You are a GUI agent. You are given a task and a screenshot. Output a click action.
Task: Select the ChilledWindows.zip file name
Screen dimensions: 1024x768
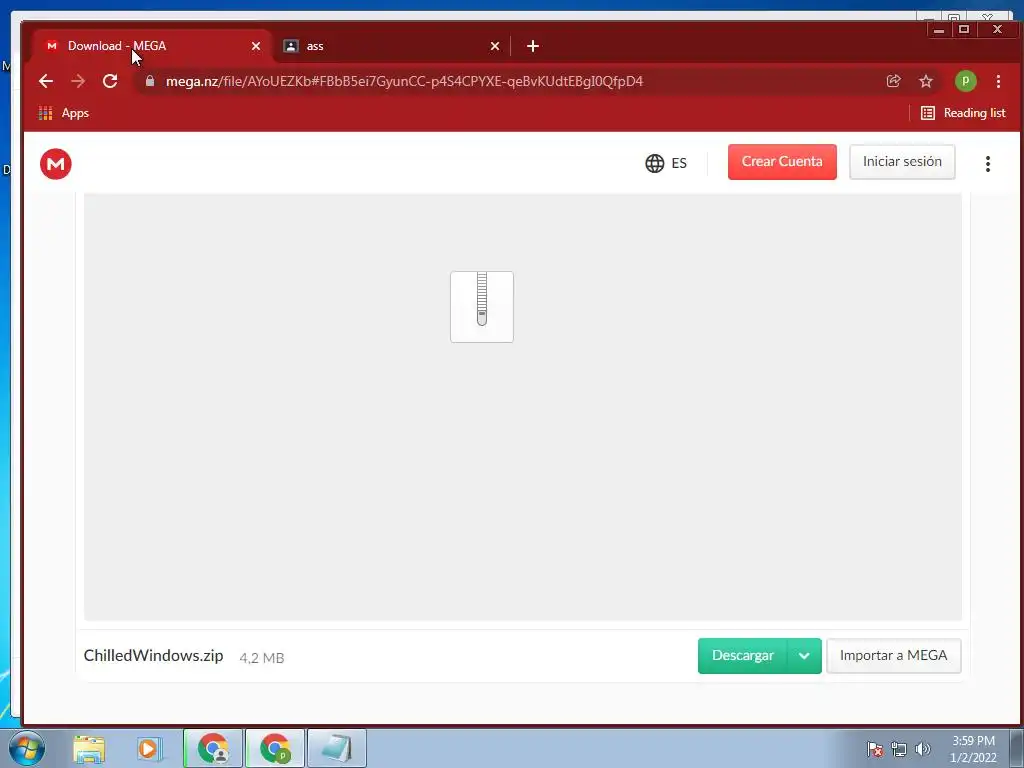153,656
